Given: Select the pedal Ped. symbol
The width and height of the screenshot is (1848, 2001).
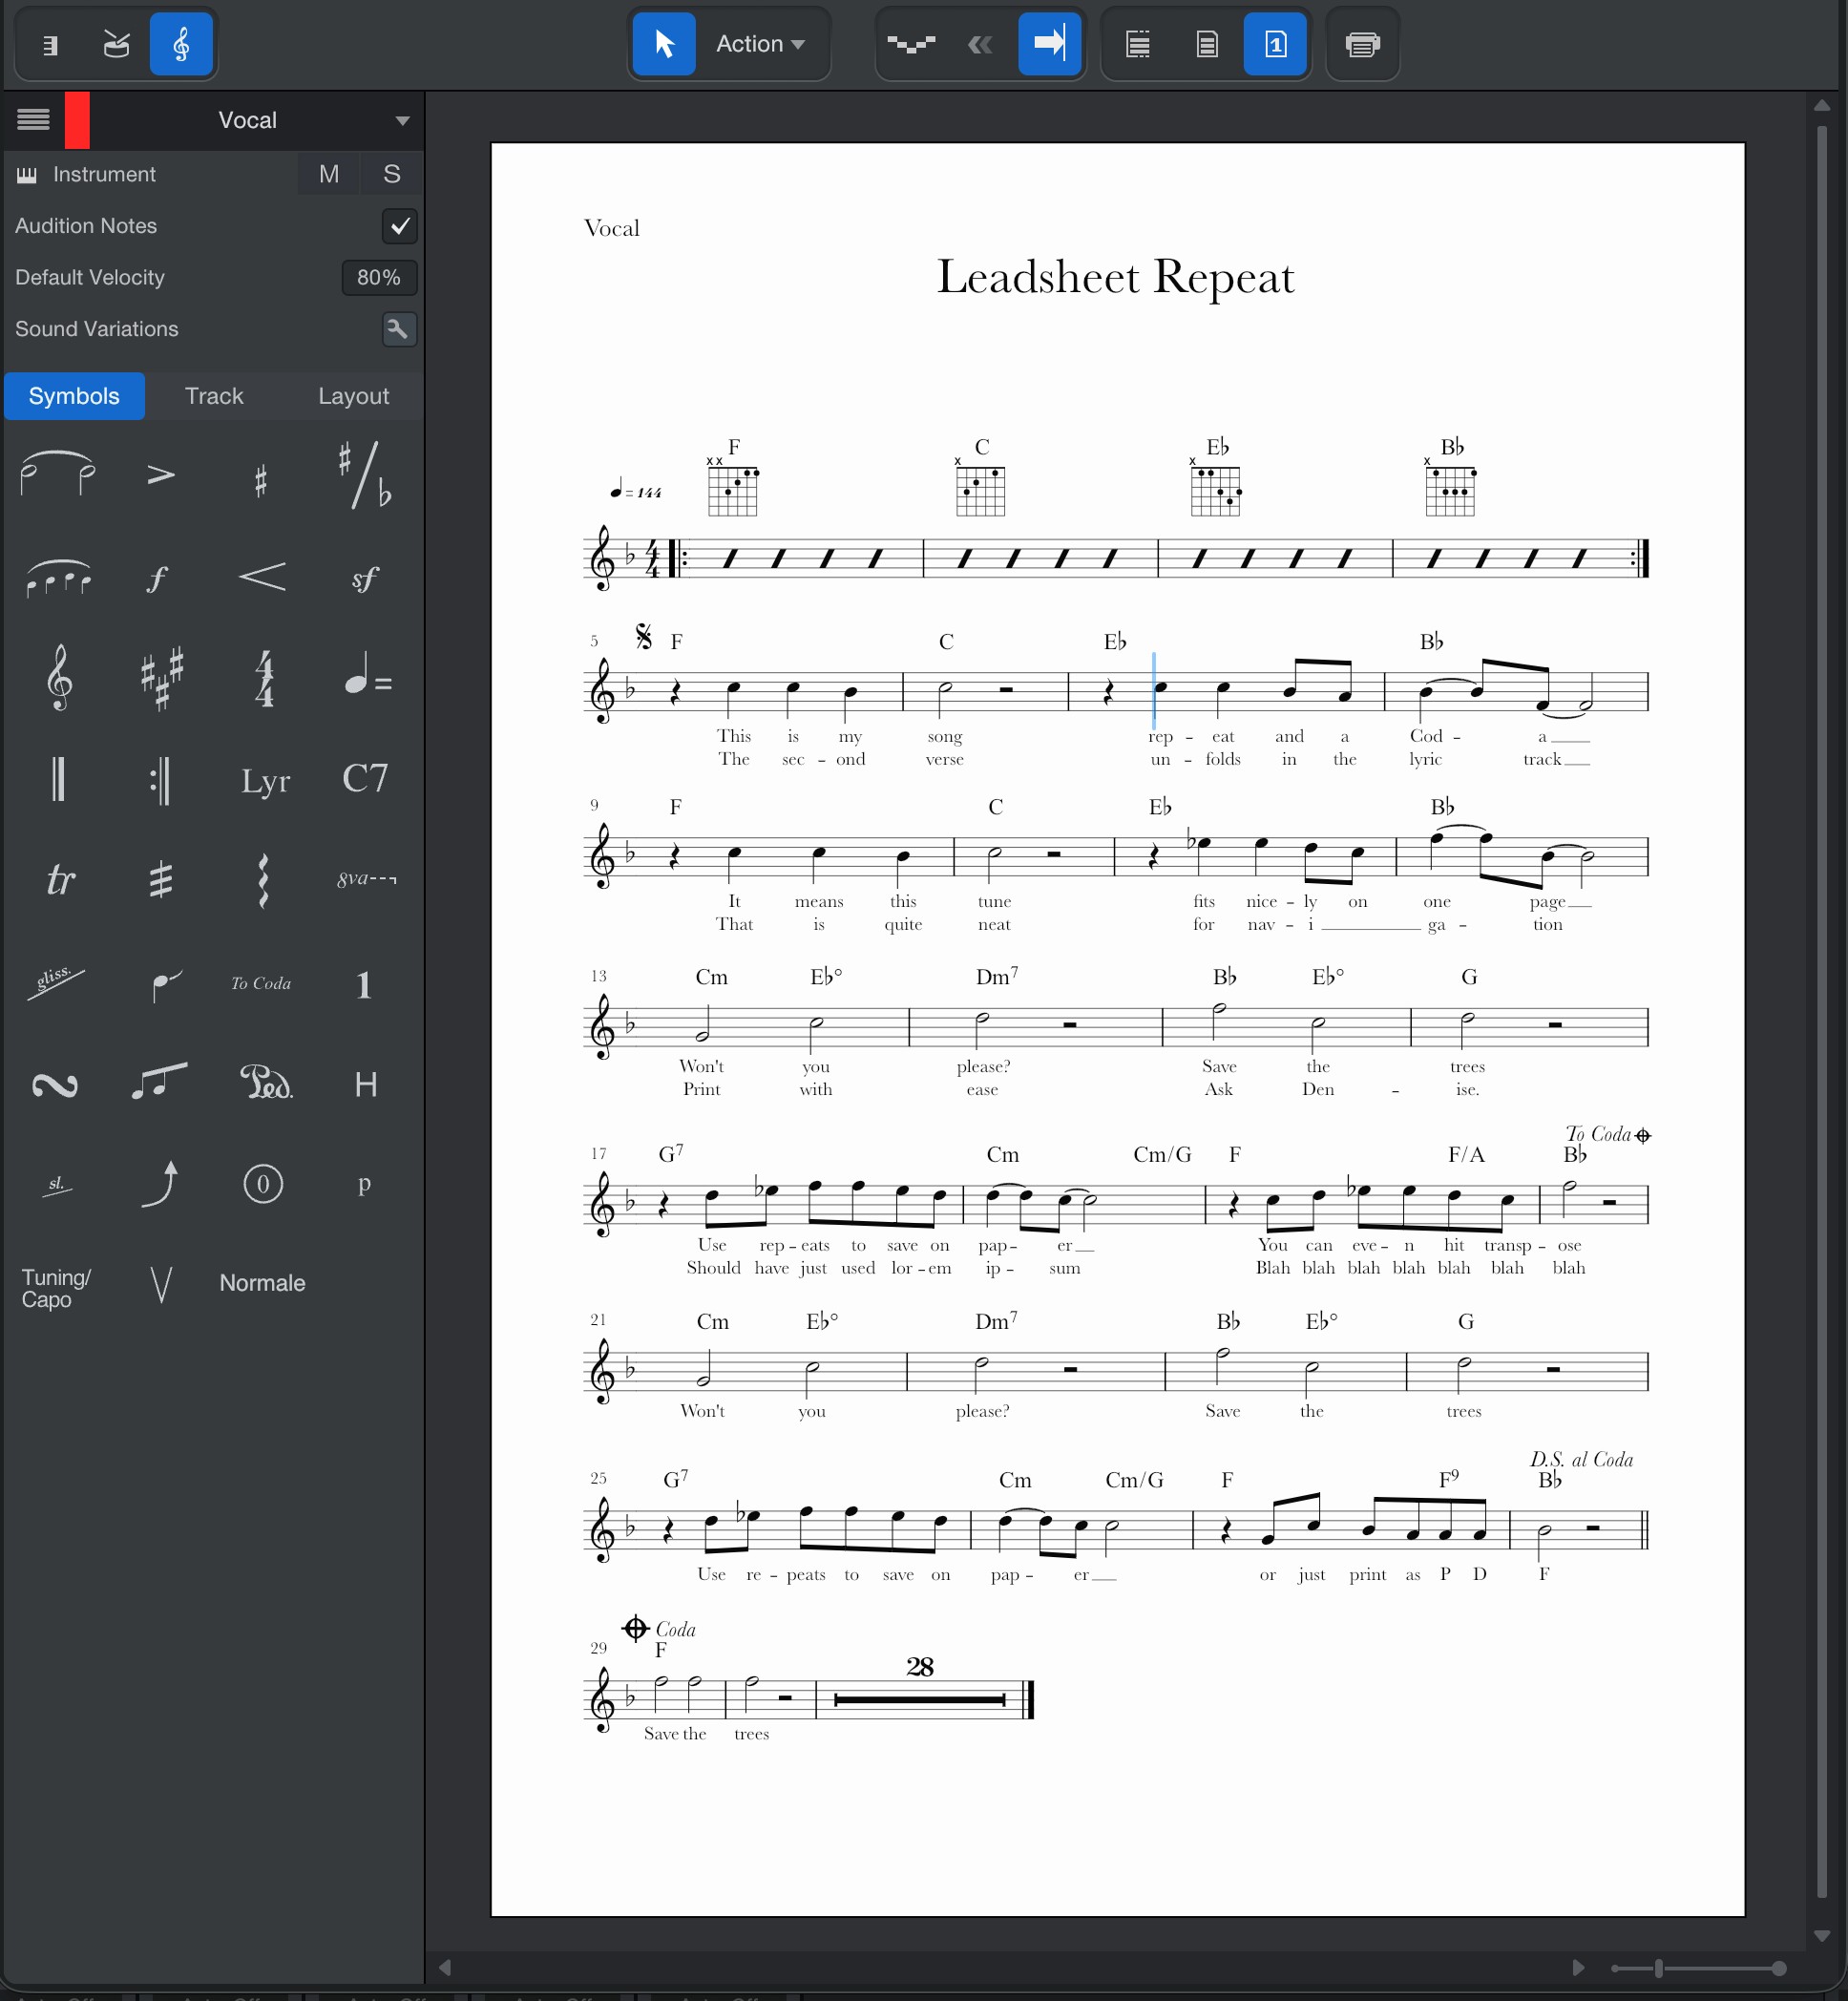Looking at the screenshot, I should [266, 1083].
